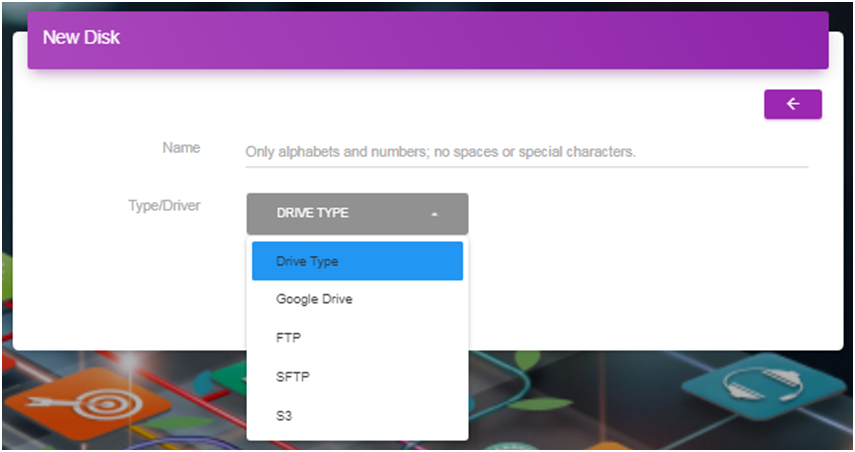Choose the S3 drive option
The image size is (855, 452).
tap(357, 416)
